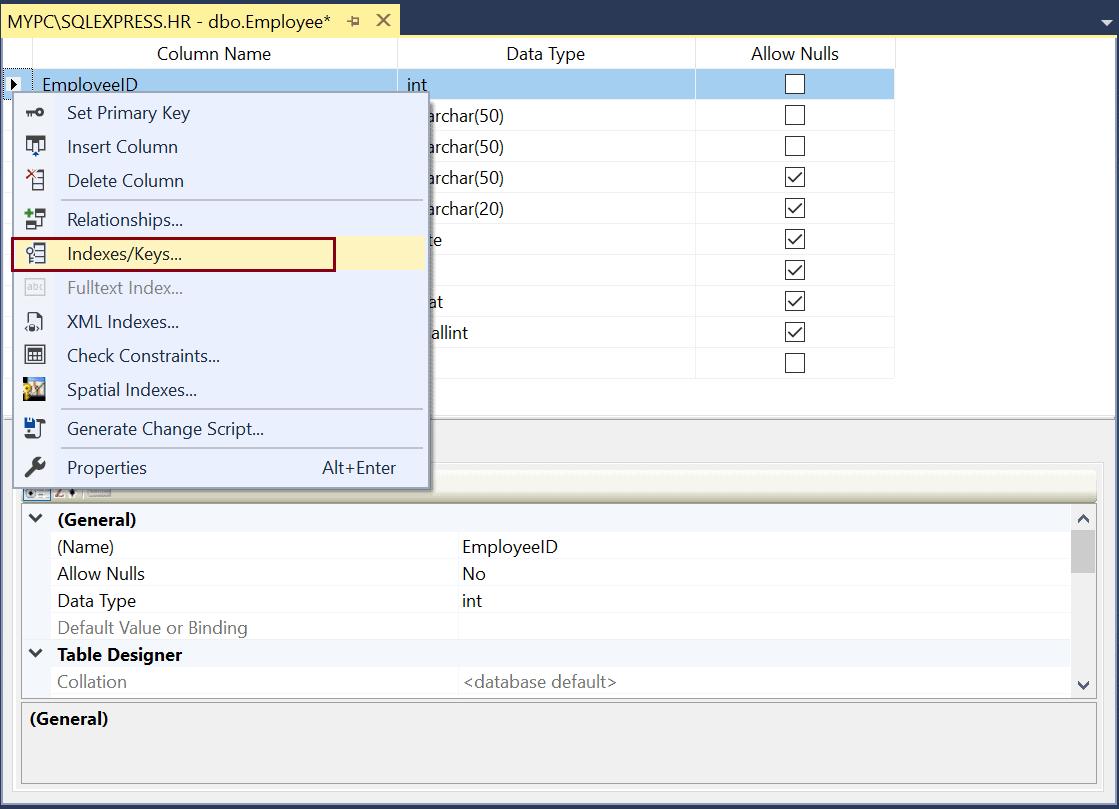Screen dimensions: 1119x809
Task: Enable Allow Nulls for the EmployeeID row
Action: click(x=793, y=84)
